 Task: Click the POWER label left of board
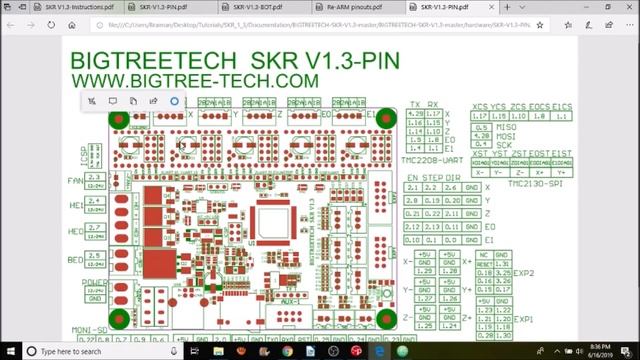tap(94, 282)
